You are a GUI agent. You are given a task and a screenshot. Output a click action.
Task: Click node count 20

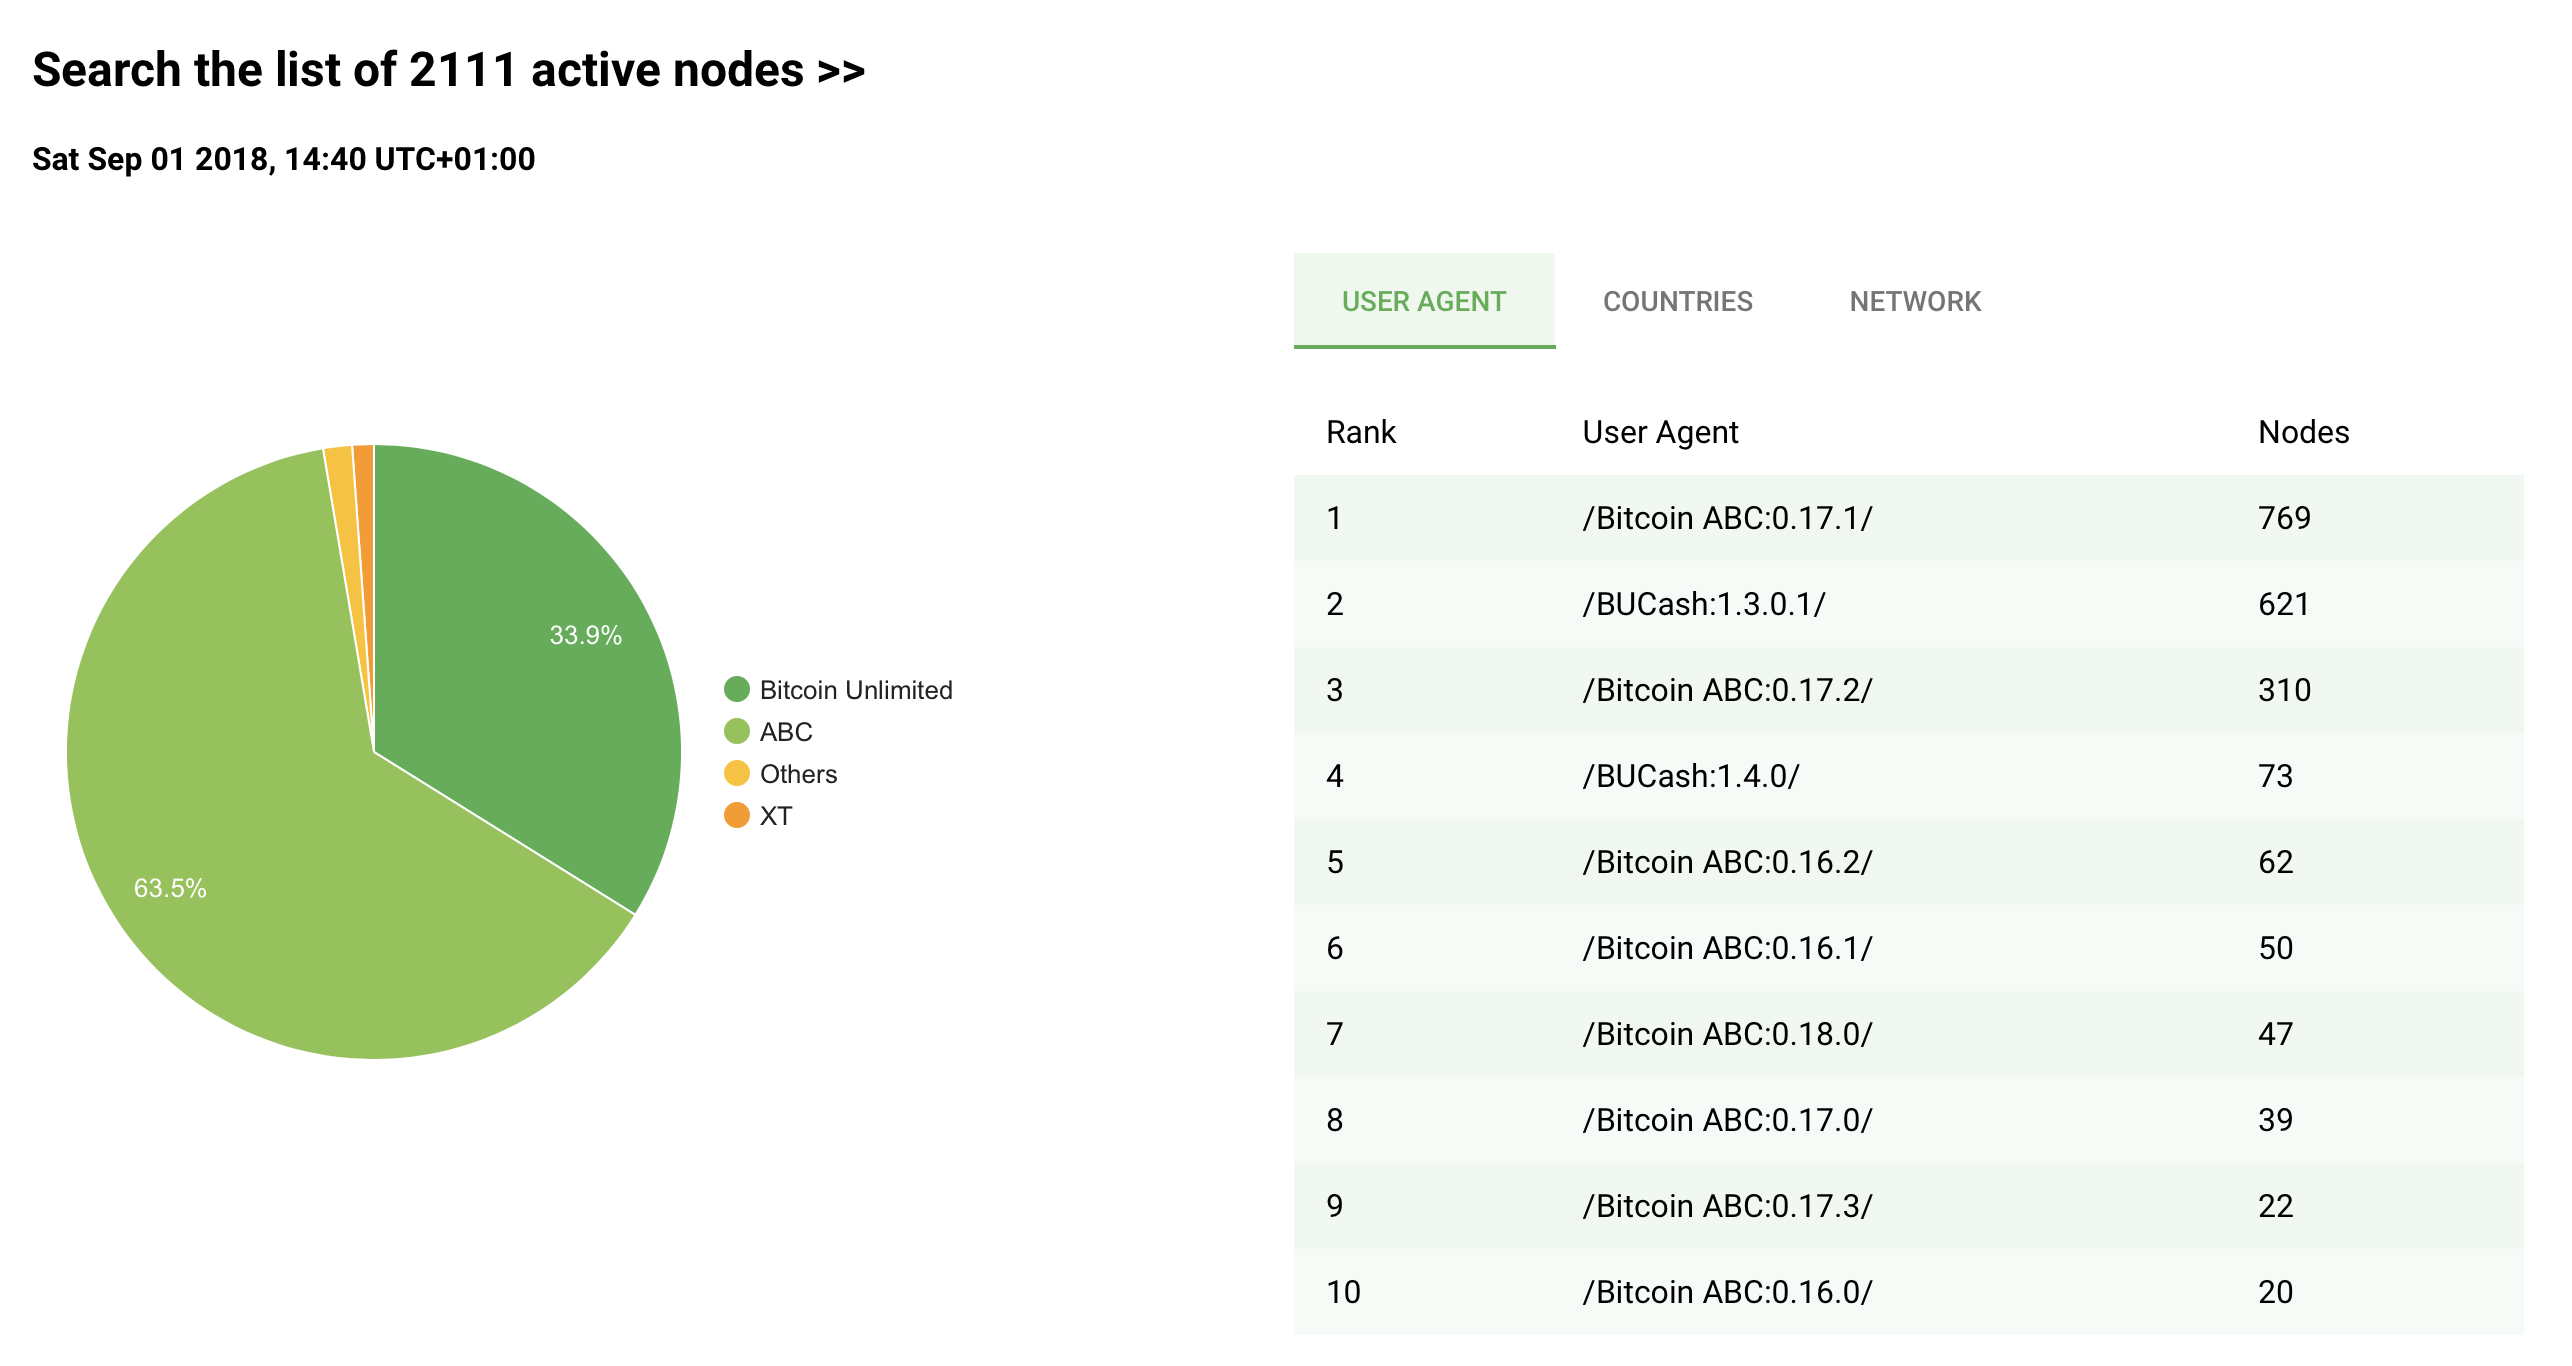[x=2275, y=1292]
